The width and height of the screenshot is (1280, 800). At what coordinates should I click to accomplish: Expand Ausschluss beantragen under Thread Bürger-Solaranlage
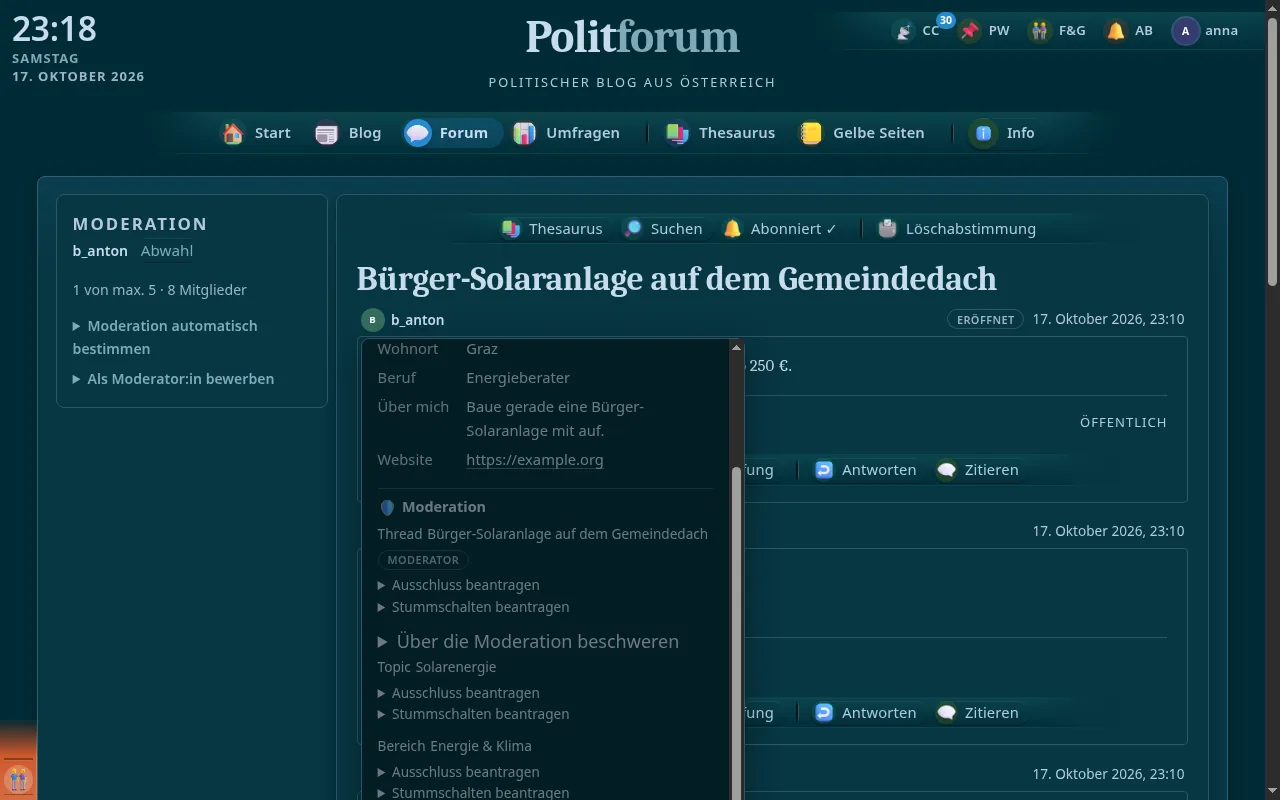tap(458, 585)
